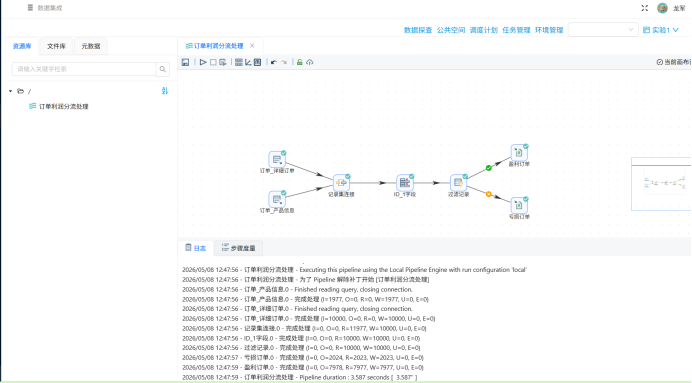This screenshot has height=383, width=692.
Task: Switch to the 资源库 tab
Action: (x=22, y=46)
